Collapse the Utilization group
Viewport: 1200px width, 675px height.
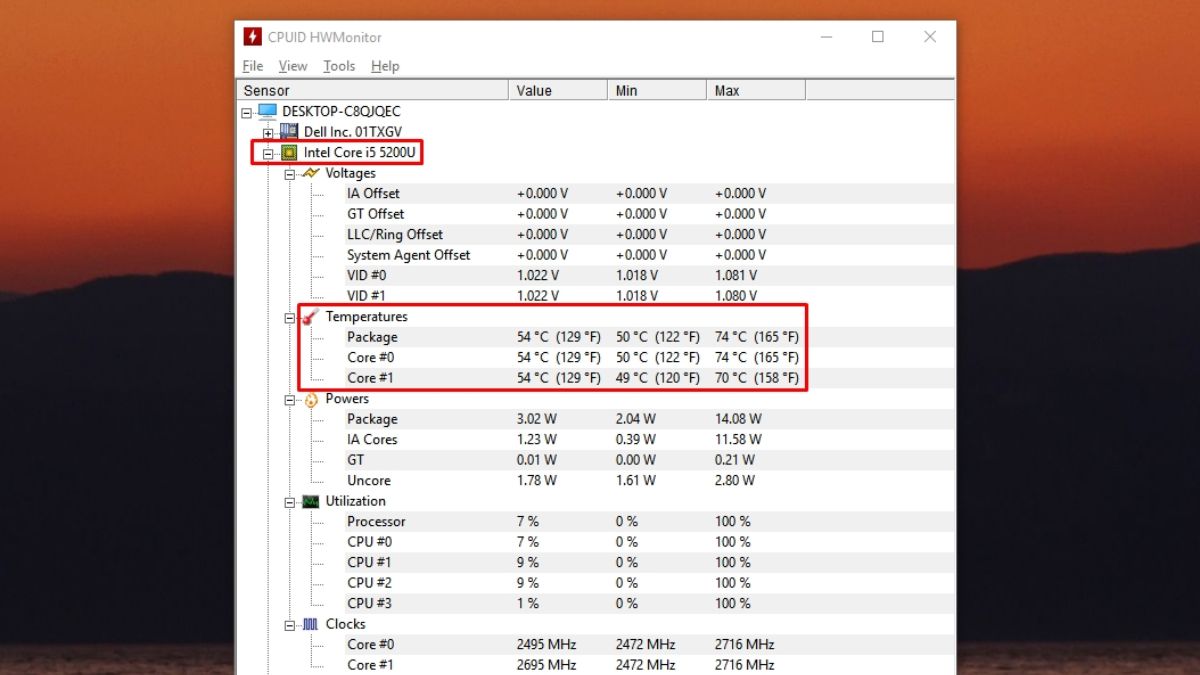click(290, 502)
